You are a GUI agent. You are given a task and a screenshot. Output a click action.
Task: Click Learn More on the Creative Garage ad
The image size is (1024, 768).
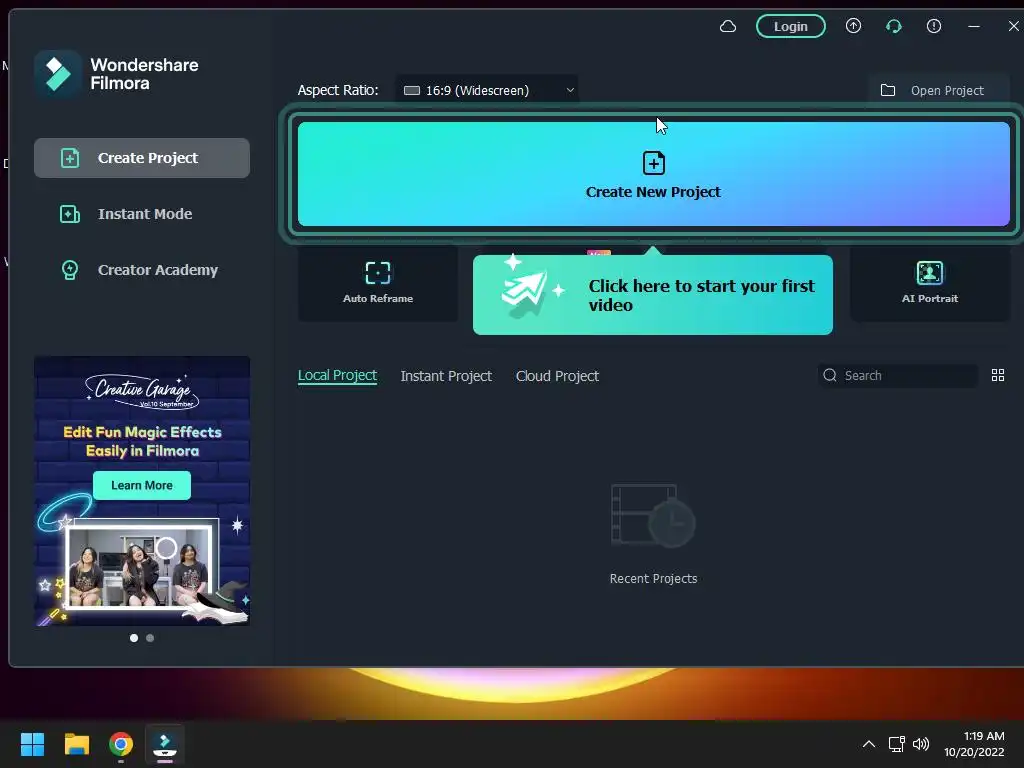(142, 485)
